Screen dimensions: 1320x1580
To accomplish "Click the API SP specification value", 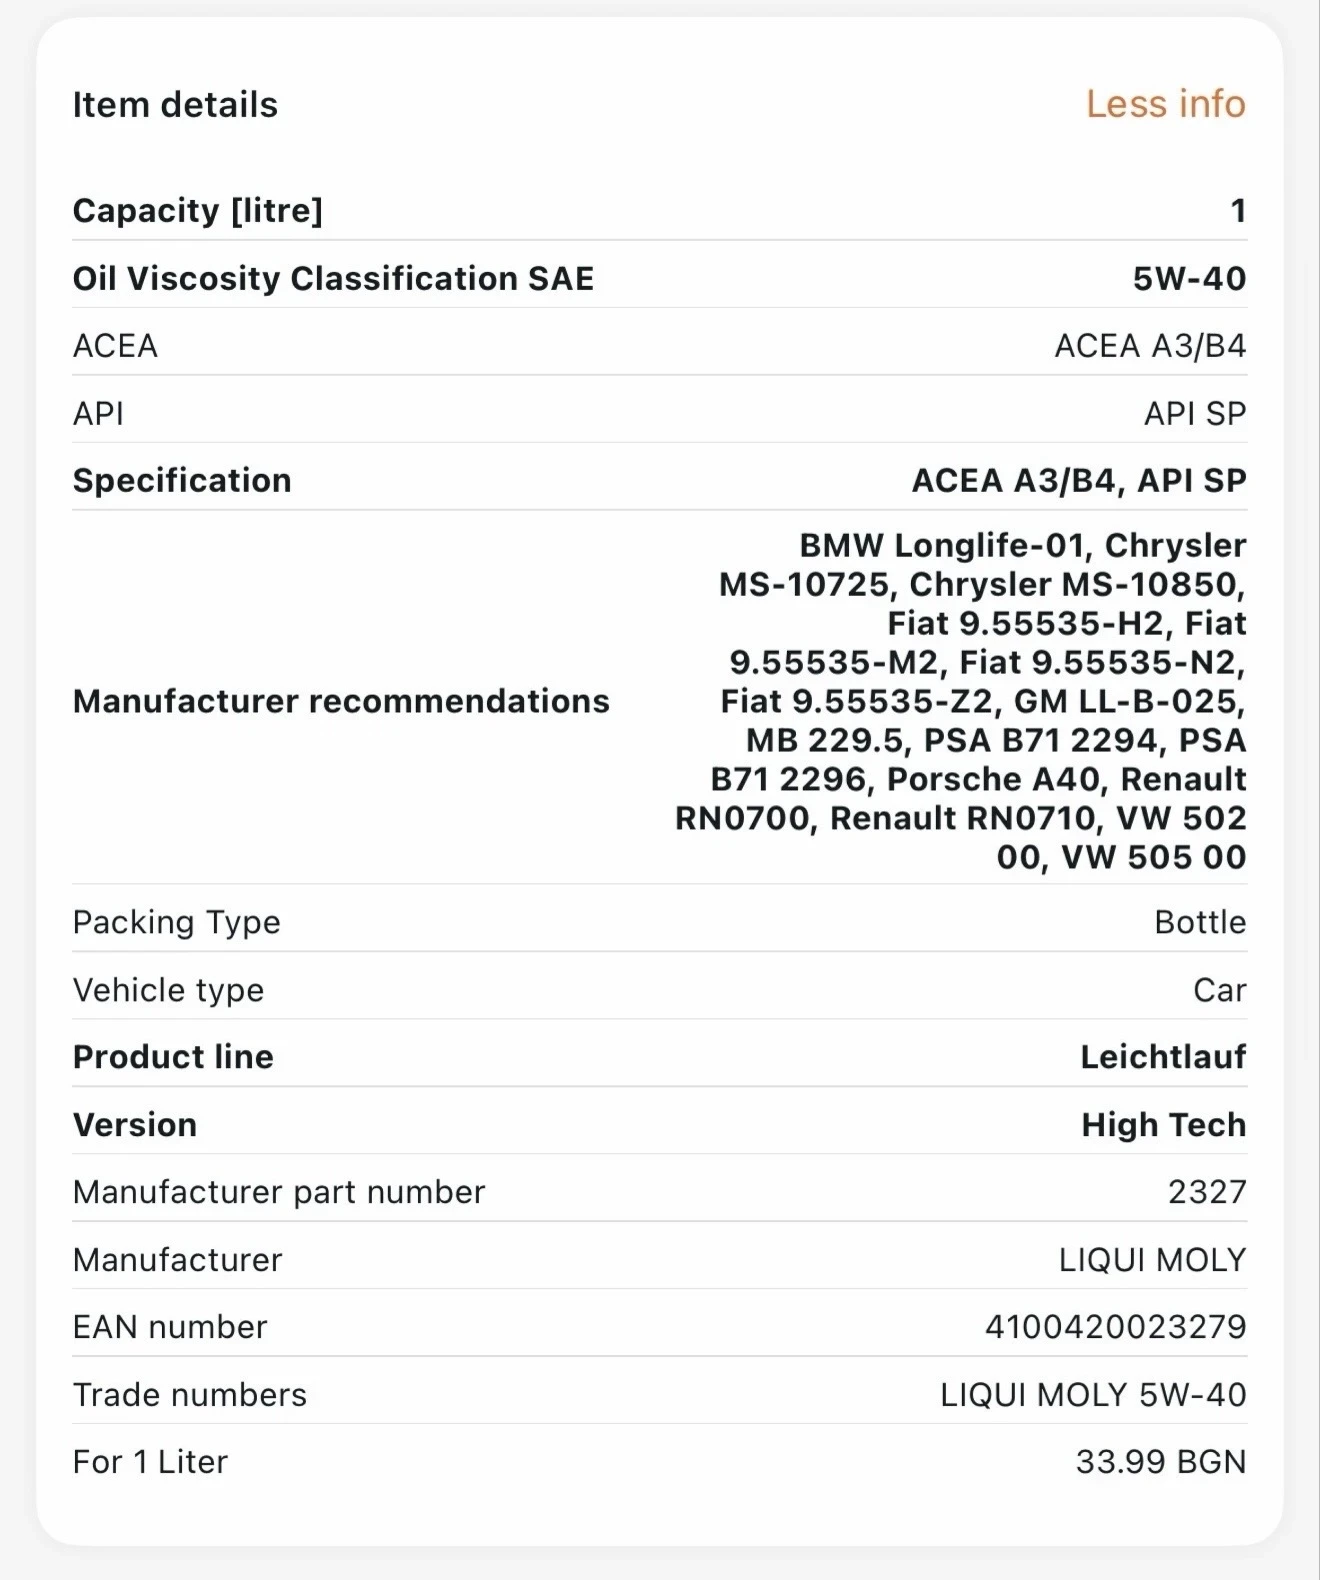I will [x=1195, y=413].
